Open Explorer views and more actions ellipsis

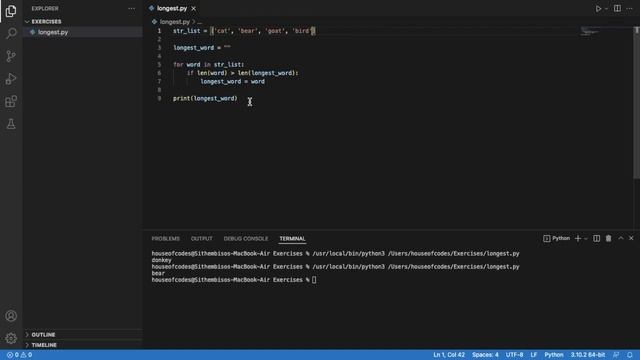coord(131,9)
